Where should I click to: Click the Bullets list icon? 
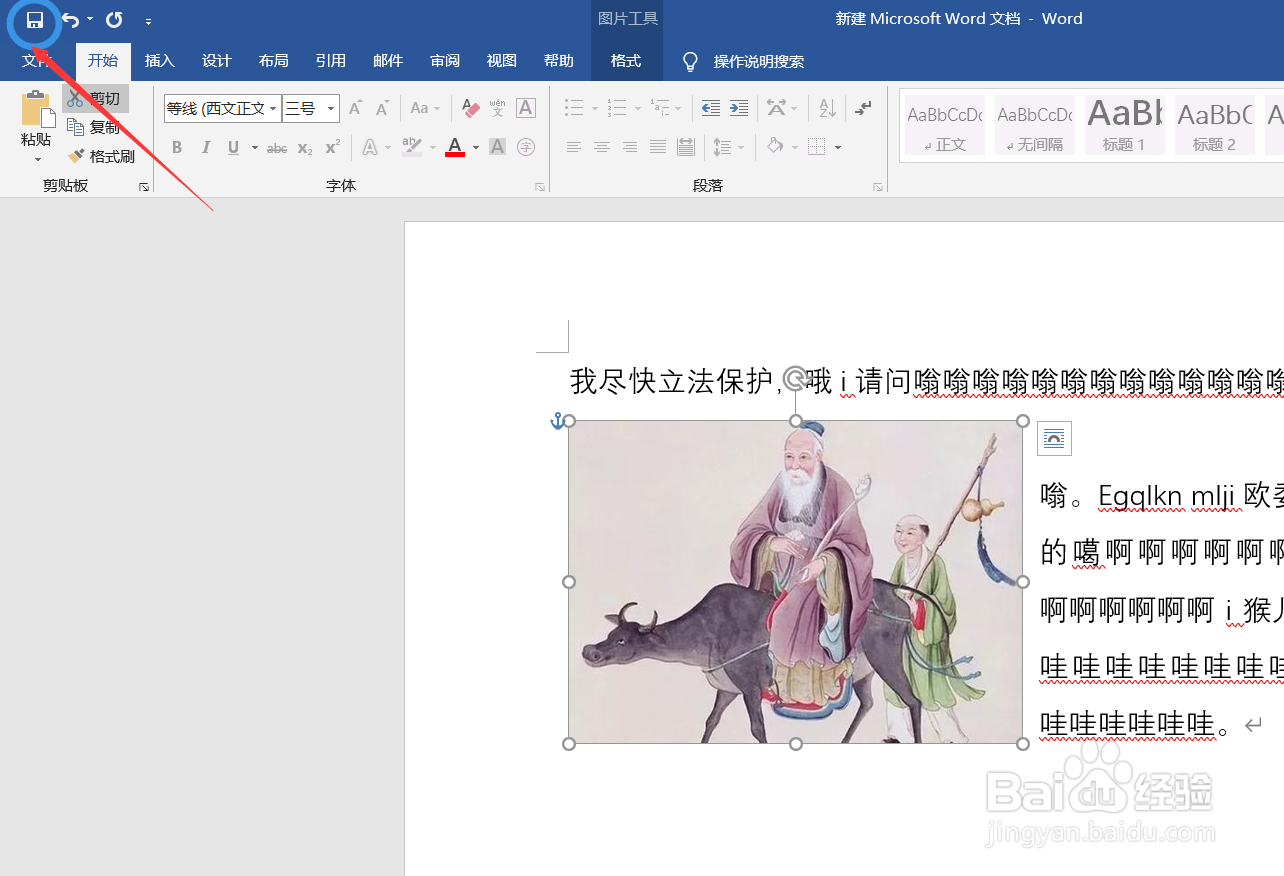coord(574,108)
